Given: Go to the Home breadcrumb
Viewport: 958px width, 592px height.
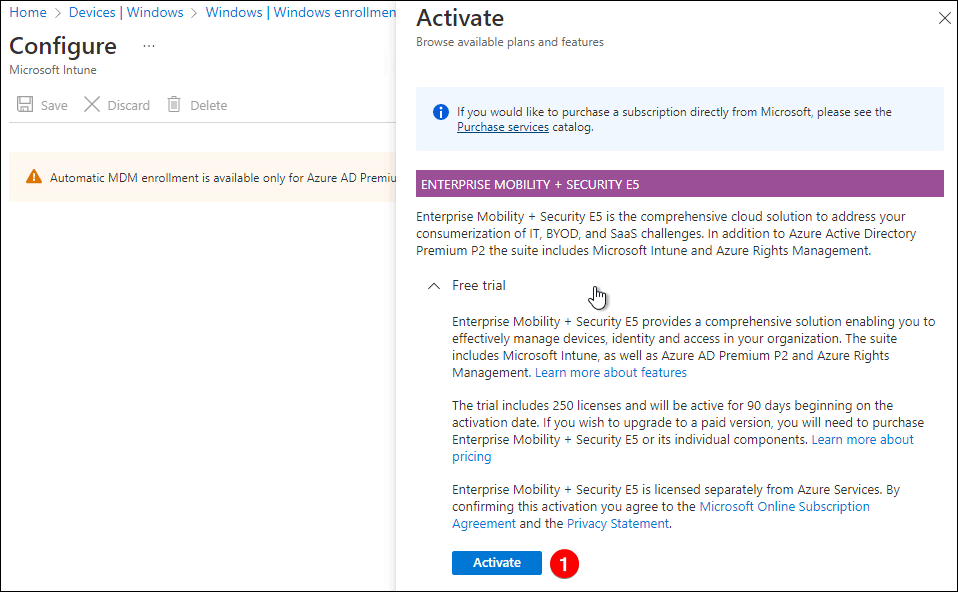Looking at the screenshot, I should click(27, 12).
